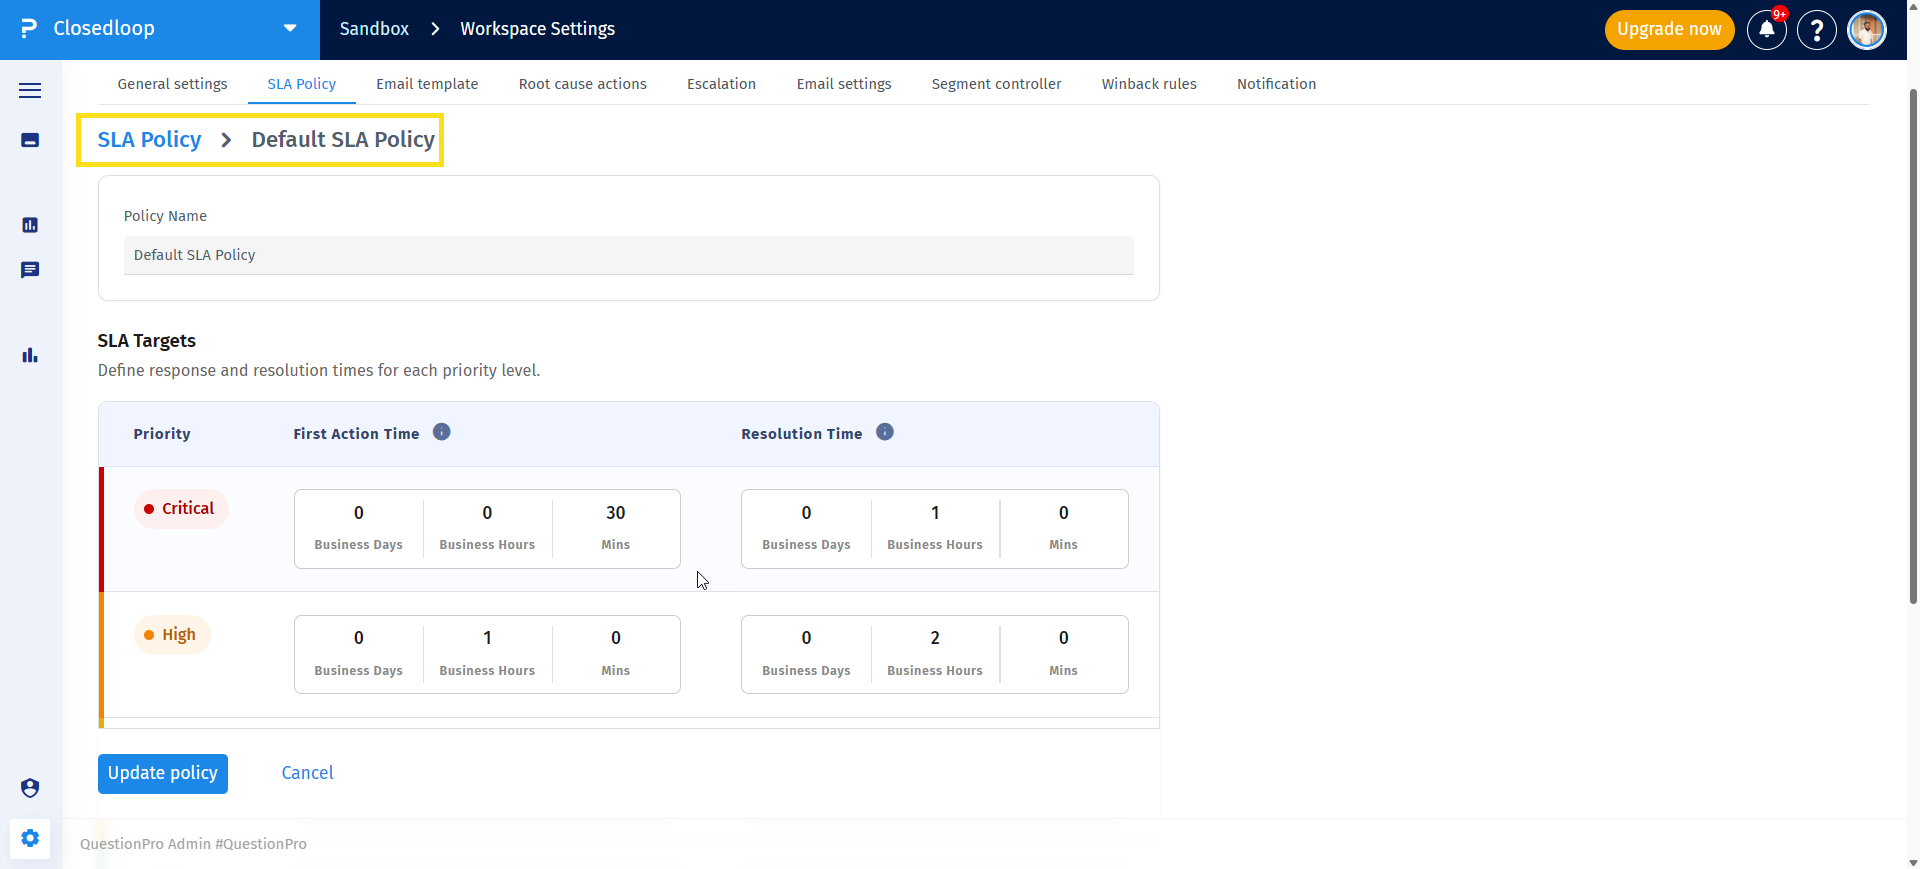
Task: Click the Update policy button
Action: (163, 773)
